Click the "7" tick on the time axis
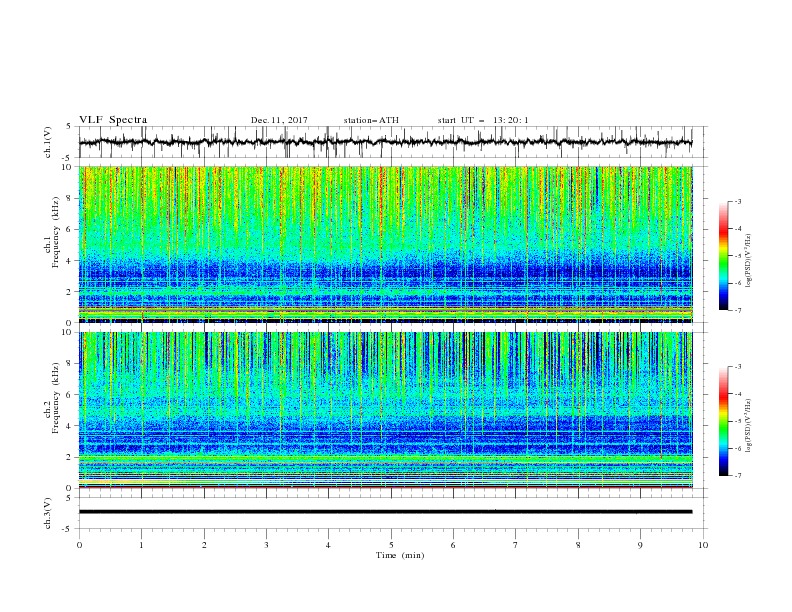This screenshot has width=792, height=612. [x=516, y=545]
